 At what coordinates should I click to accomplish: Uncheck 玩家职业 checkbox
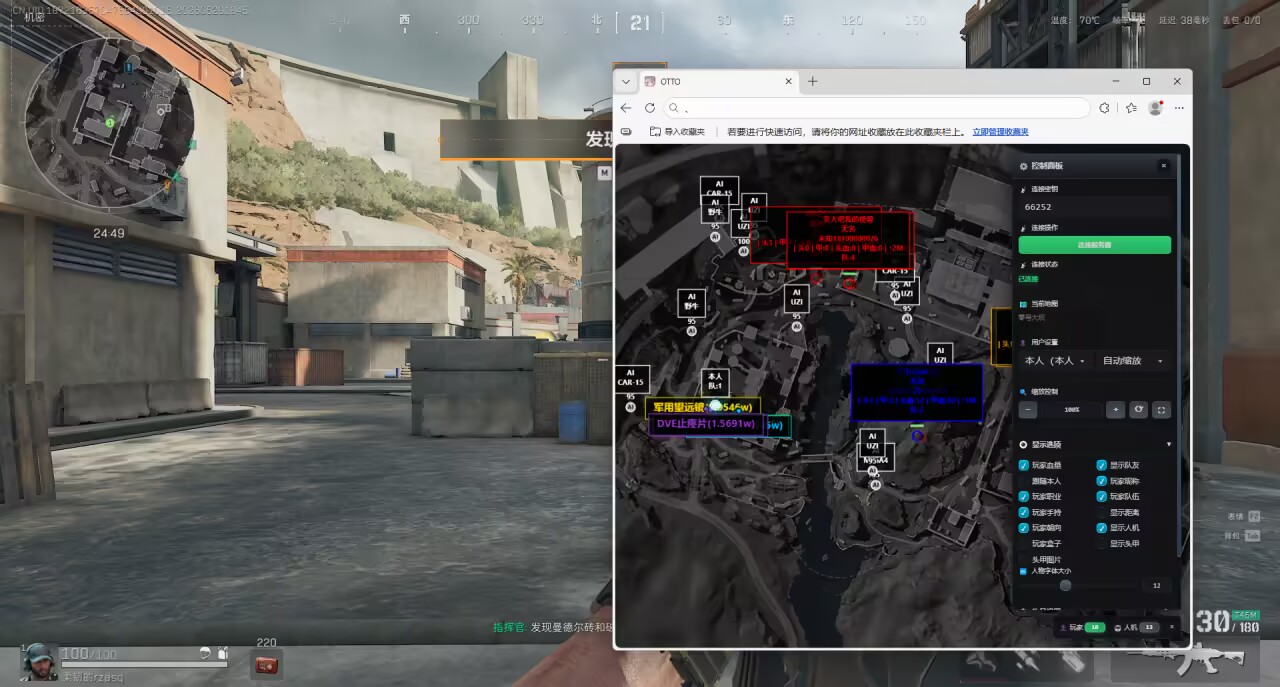coord(1024,496)
